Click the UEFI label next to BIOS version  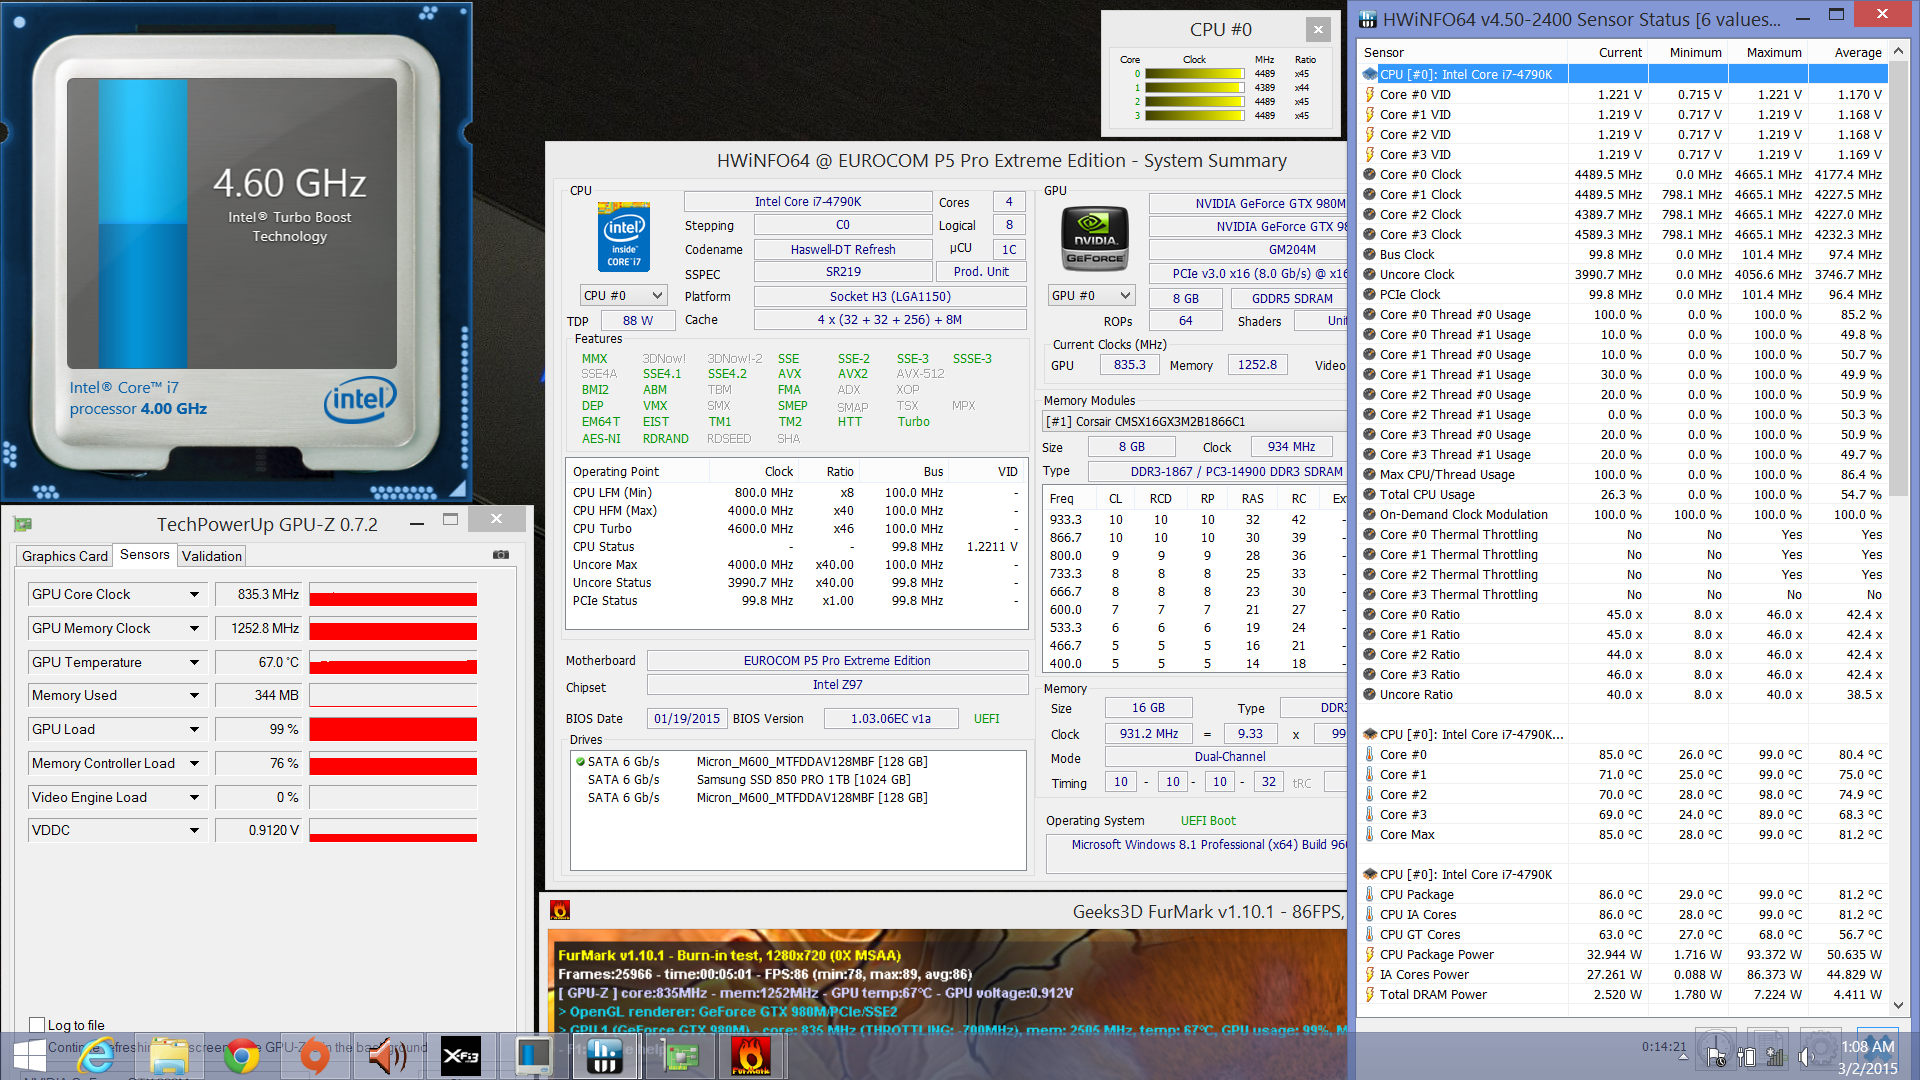click(986, 719)
